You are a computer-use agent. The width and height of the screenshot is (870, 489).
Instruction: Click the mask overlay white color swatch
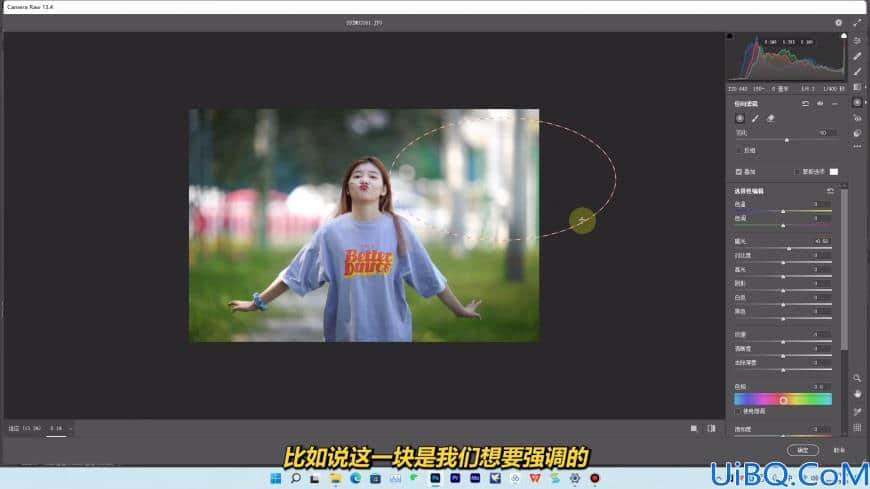tap(833, 172)
